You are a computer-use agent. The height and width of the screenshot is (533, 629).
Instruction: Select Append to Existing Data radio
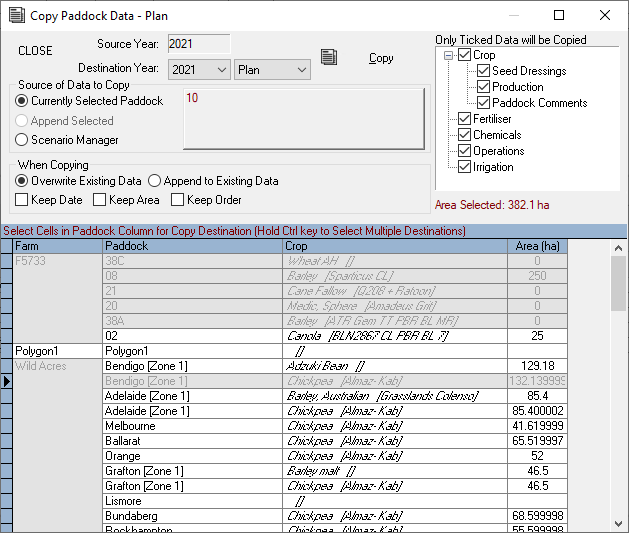(155, 181)
